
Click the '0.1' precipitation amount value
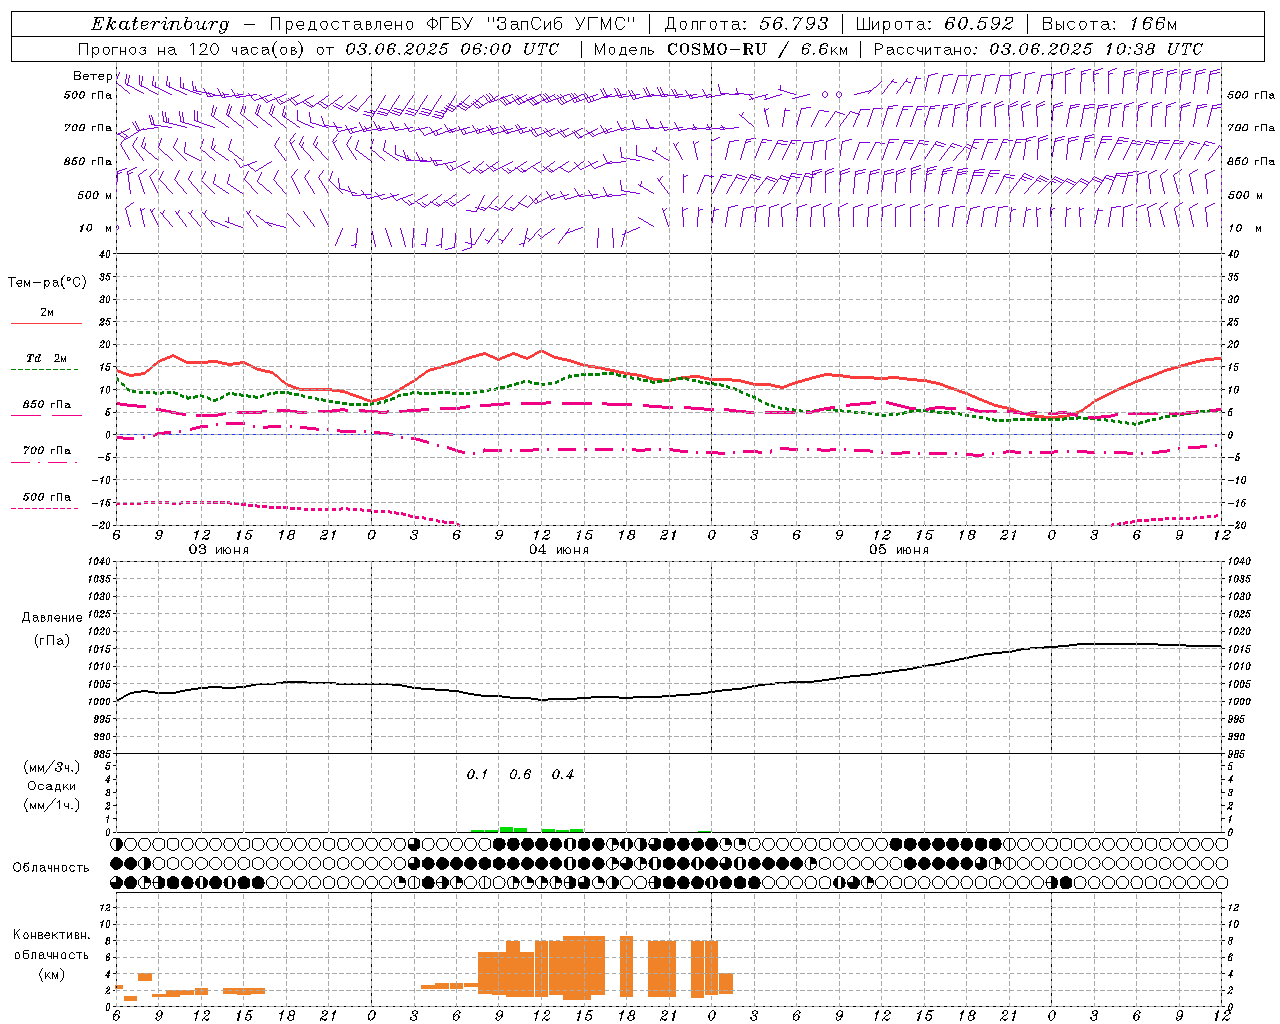(478, 774)
